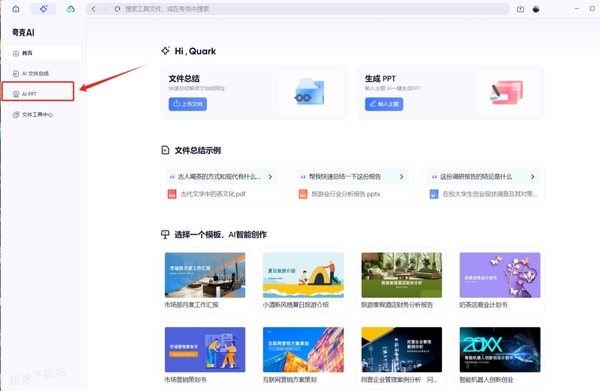600x391 pixels.
Task: Click the 文件总结 card title
Action: click(184, 78)
